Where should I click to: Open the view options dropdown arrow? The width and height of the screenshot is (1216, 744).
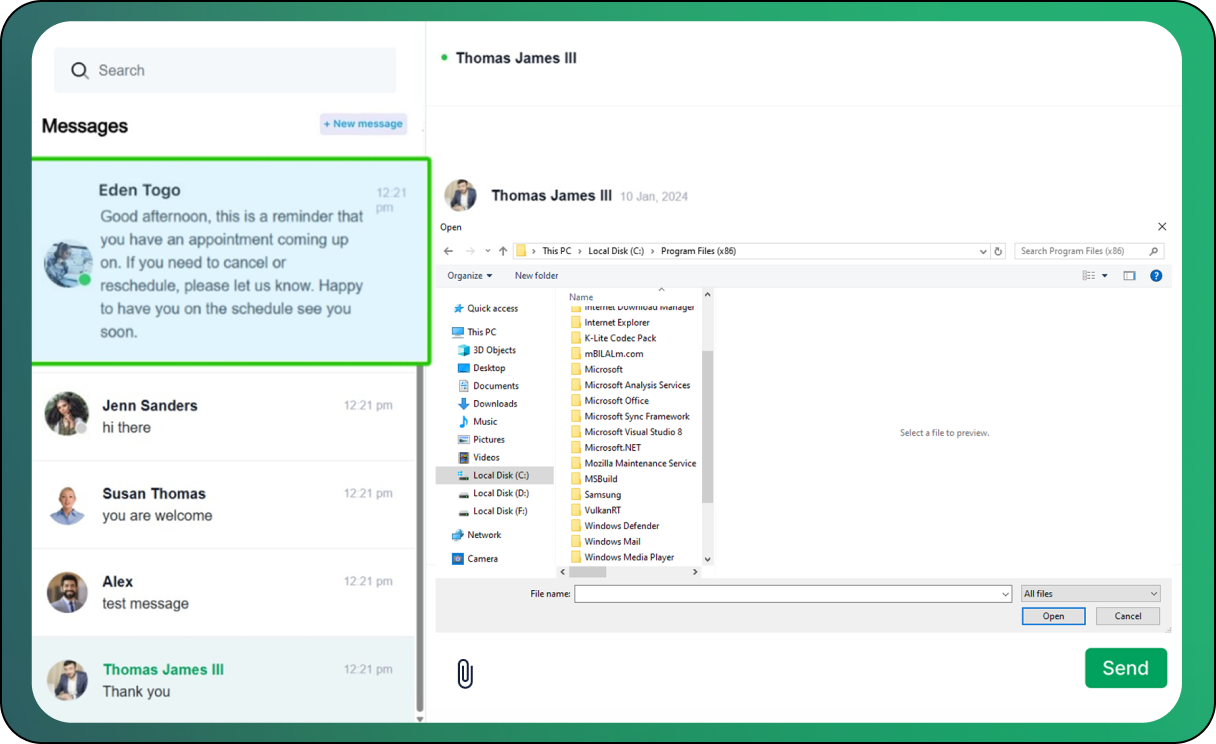[1105, 276]
